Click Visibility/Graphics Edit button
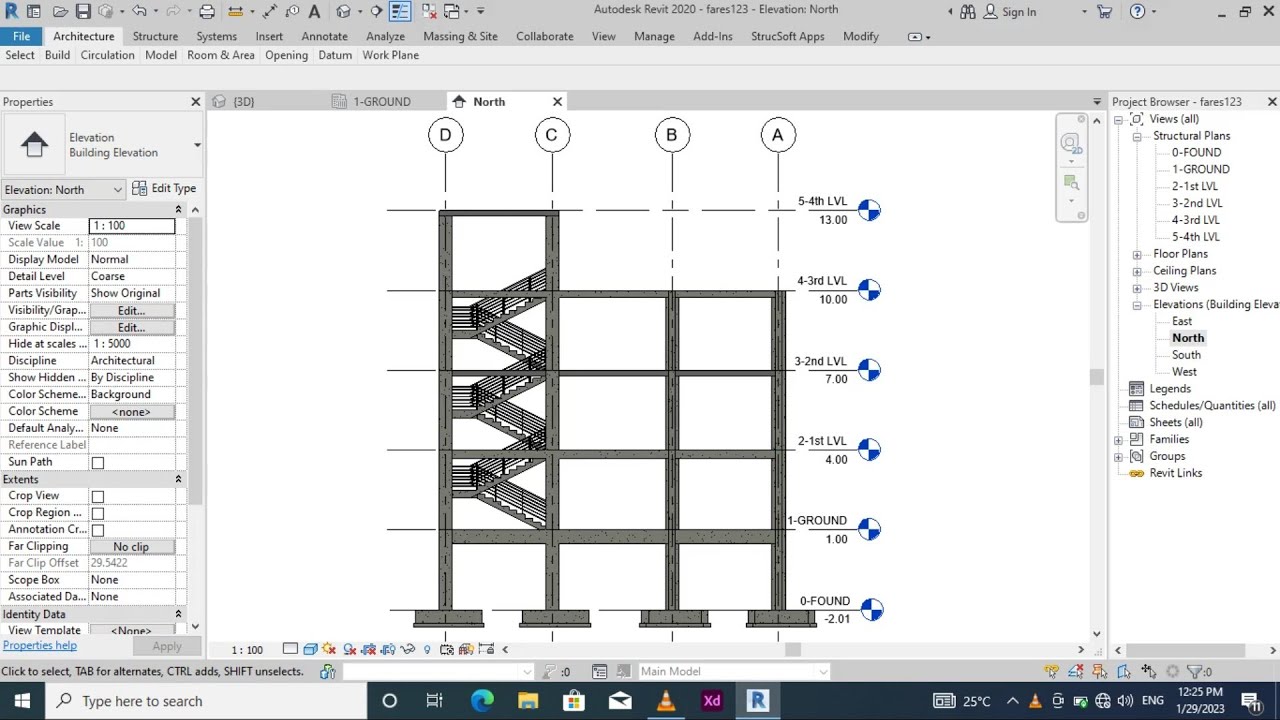The image size is (1280, 720). pyautogui.click(x=131, y=310)
